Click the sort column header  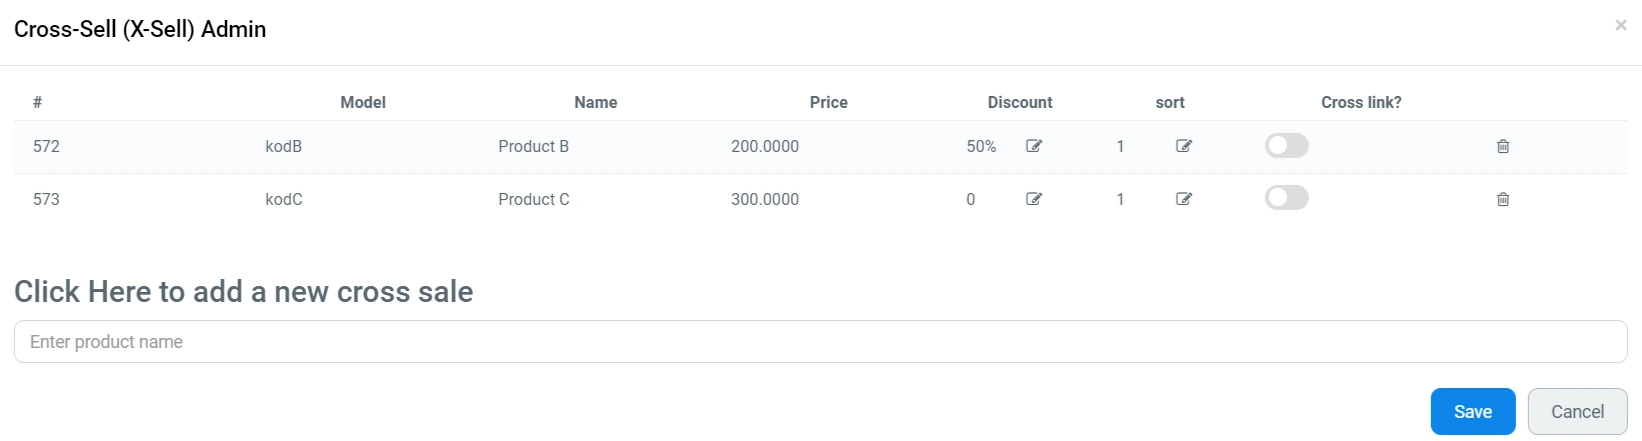(x=1170, y=102)
